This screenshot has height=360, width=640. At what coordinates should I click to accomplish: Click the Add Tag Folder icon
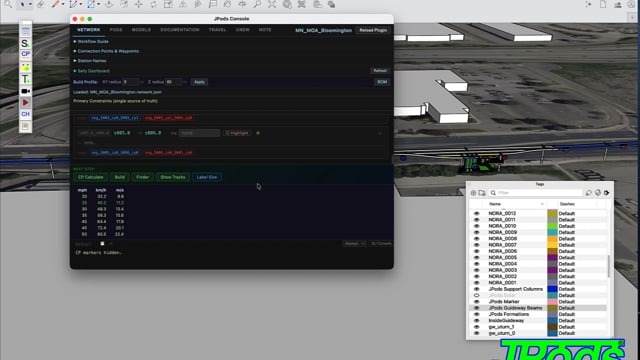point(482,193)
